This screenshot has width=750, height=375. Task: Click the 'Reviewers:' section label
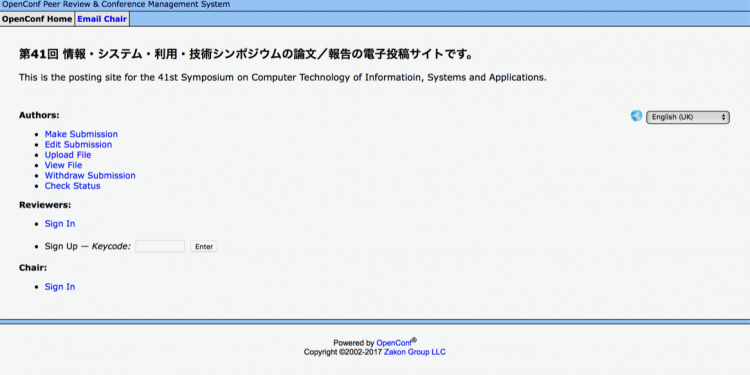45,205
